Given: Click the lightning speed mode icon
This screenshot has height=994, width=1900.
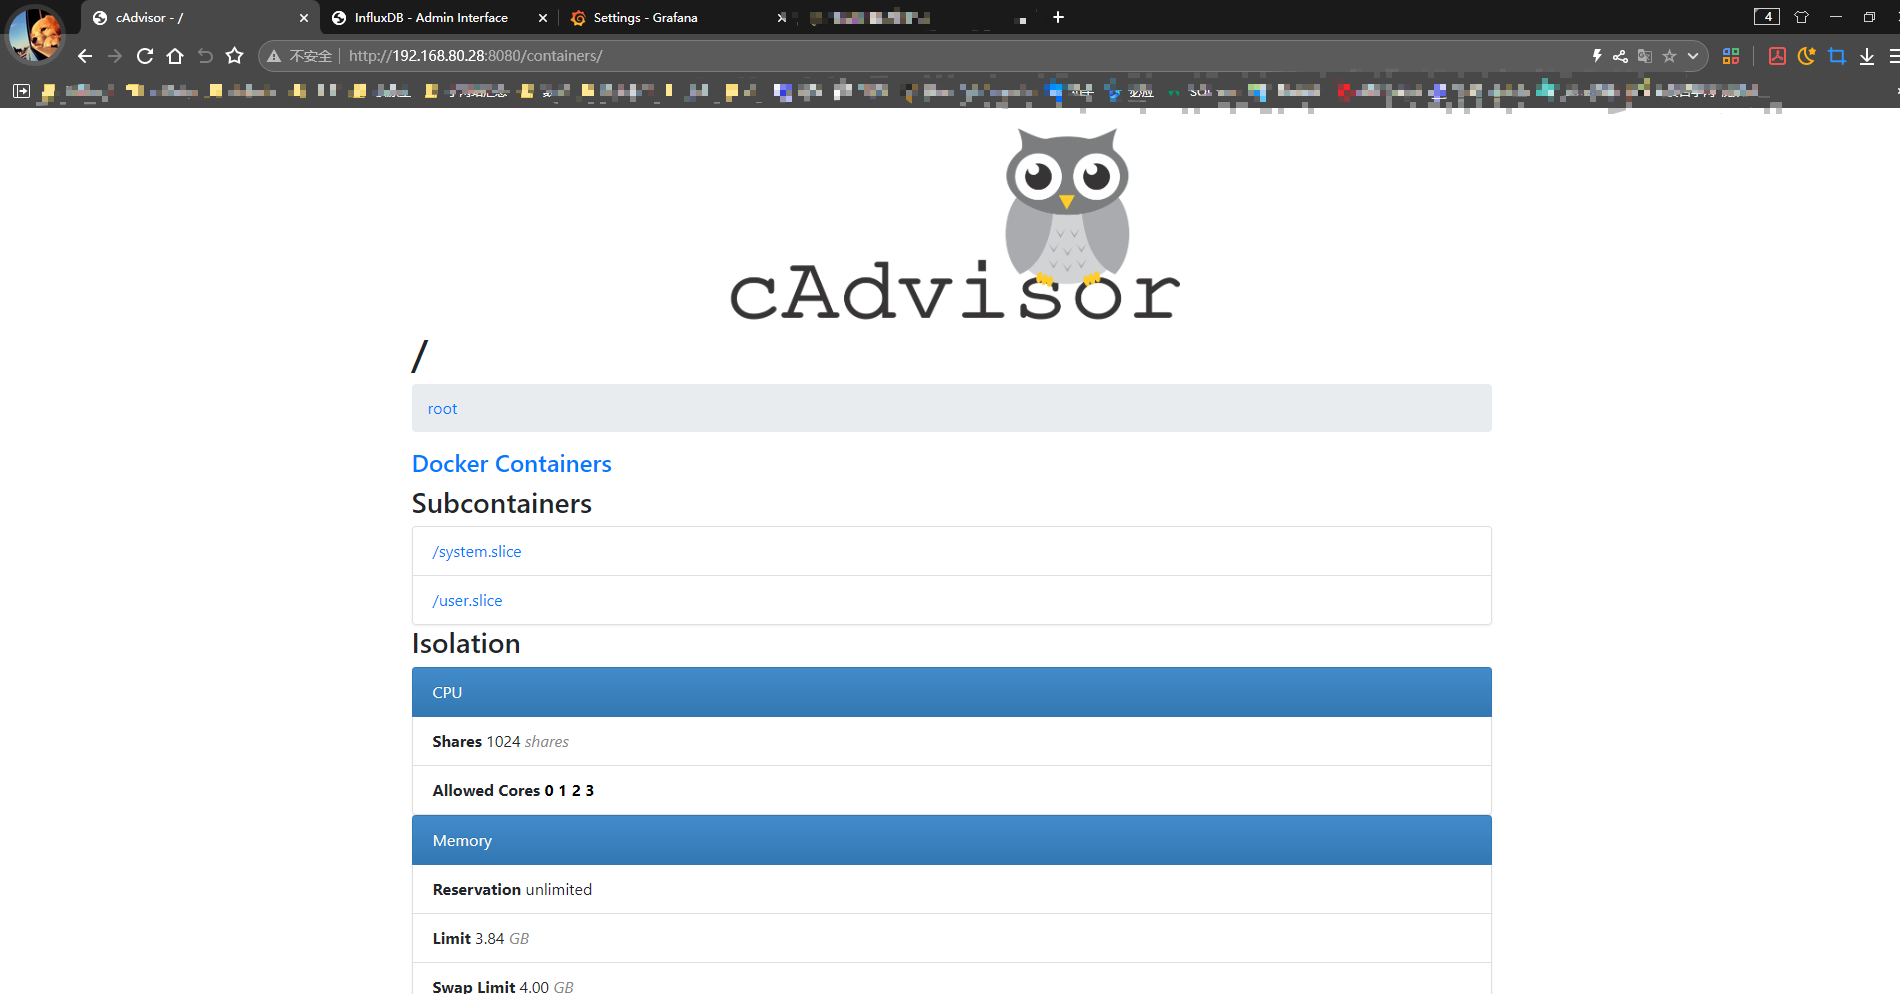Looking at the screenshot, I should click(x=1597, y=56).
